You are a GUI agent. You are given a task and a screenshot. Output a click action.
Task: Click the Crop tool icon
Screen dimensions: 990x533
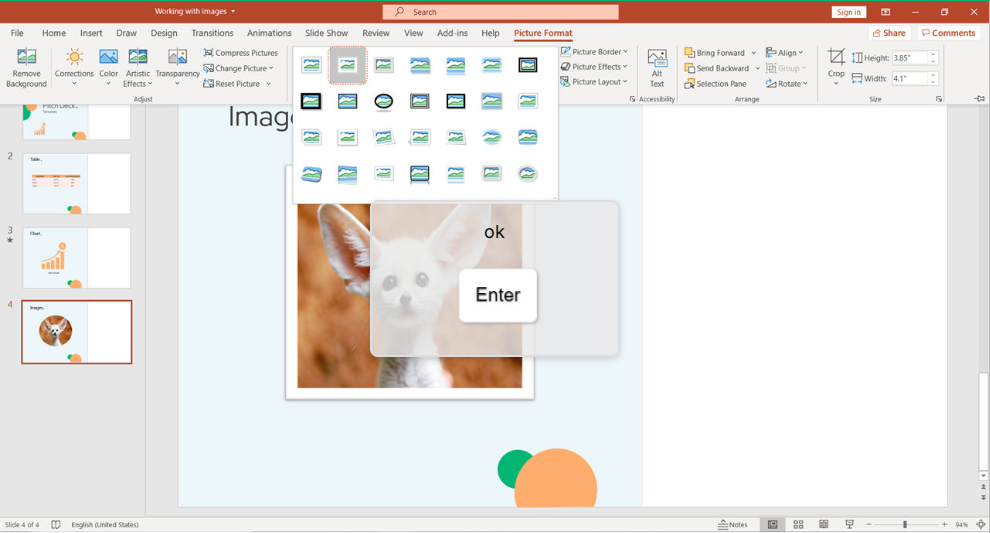click(836, 57)
